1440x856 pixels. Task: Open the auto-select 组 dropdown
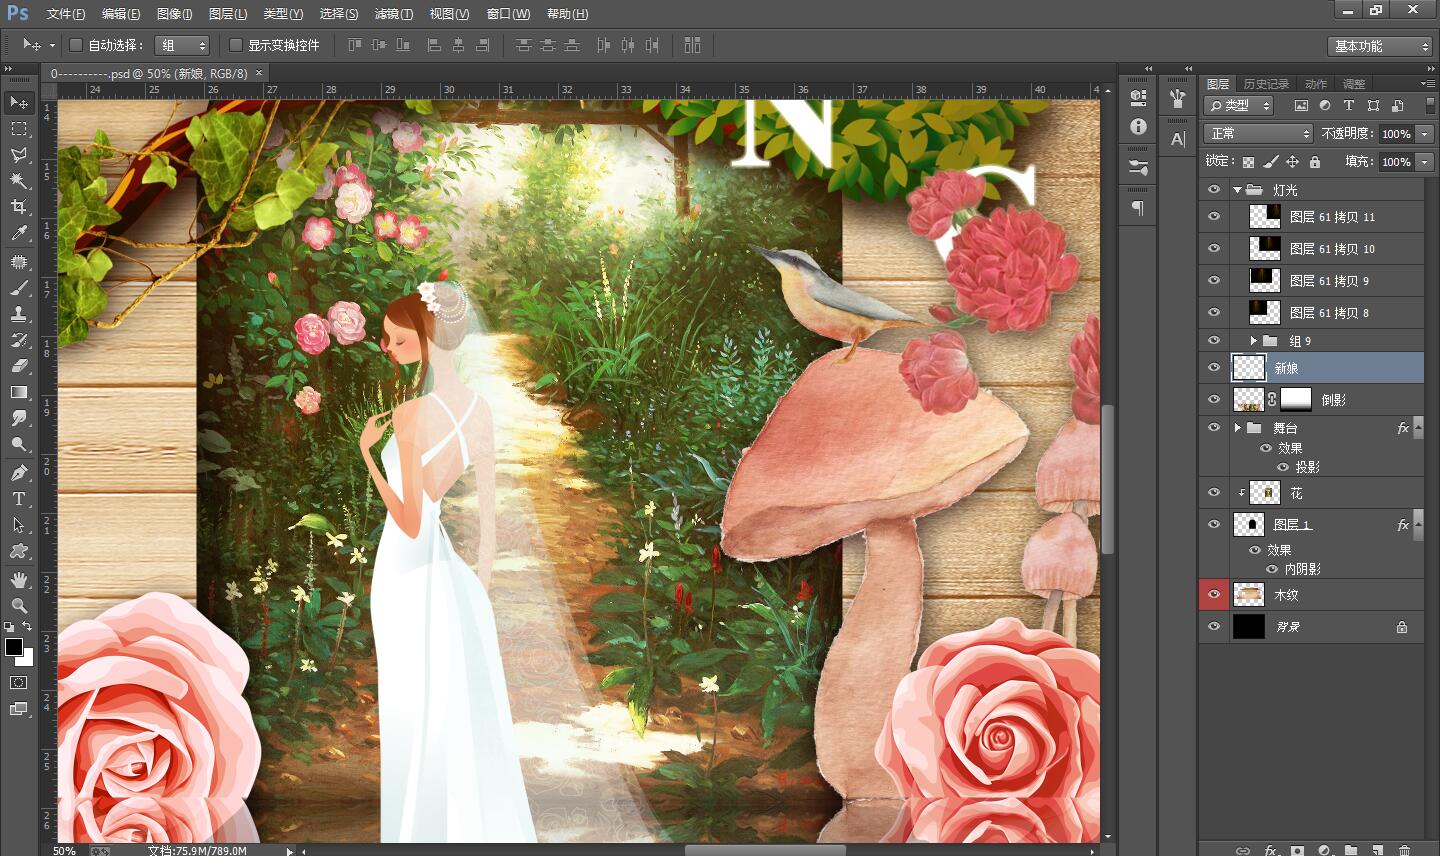click(x=182, y=45)
